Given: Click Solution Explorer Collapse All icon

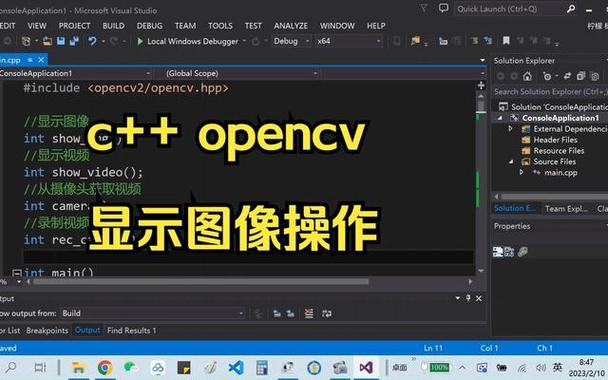Looking at the screenshot, I should [x=580, y=76].
